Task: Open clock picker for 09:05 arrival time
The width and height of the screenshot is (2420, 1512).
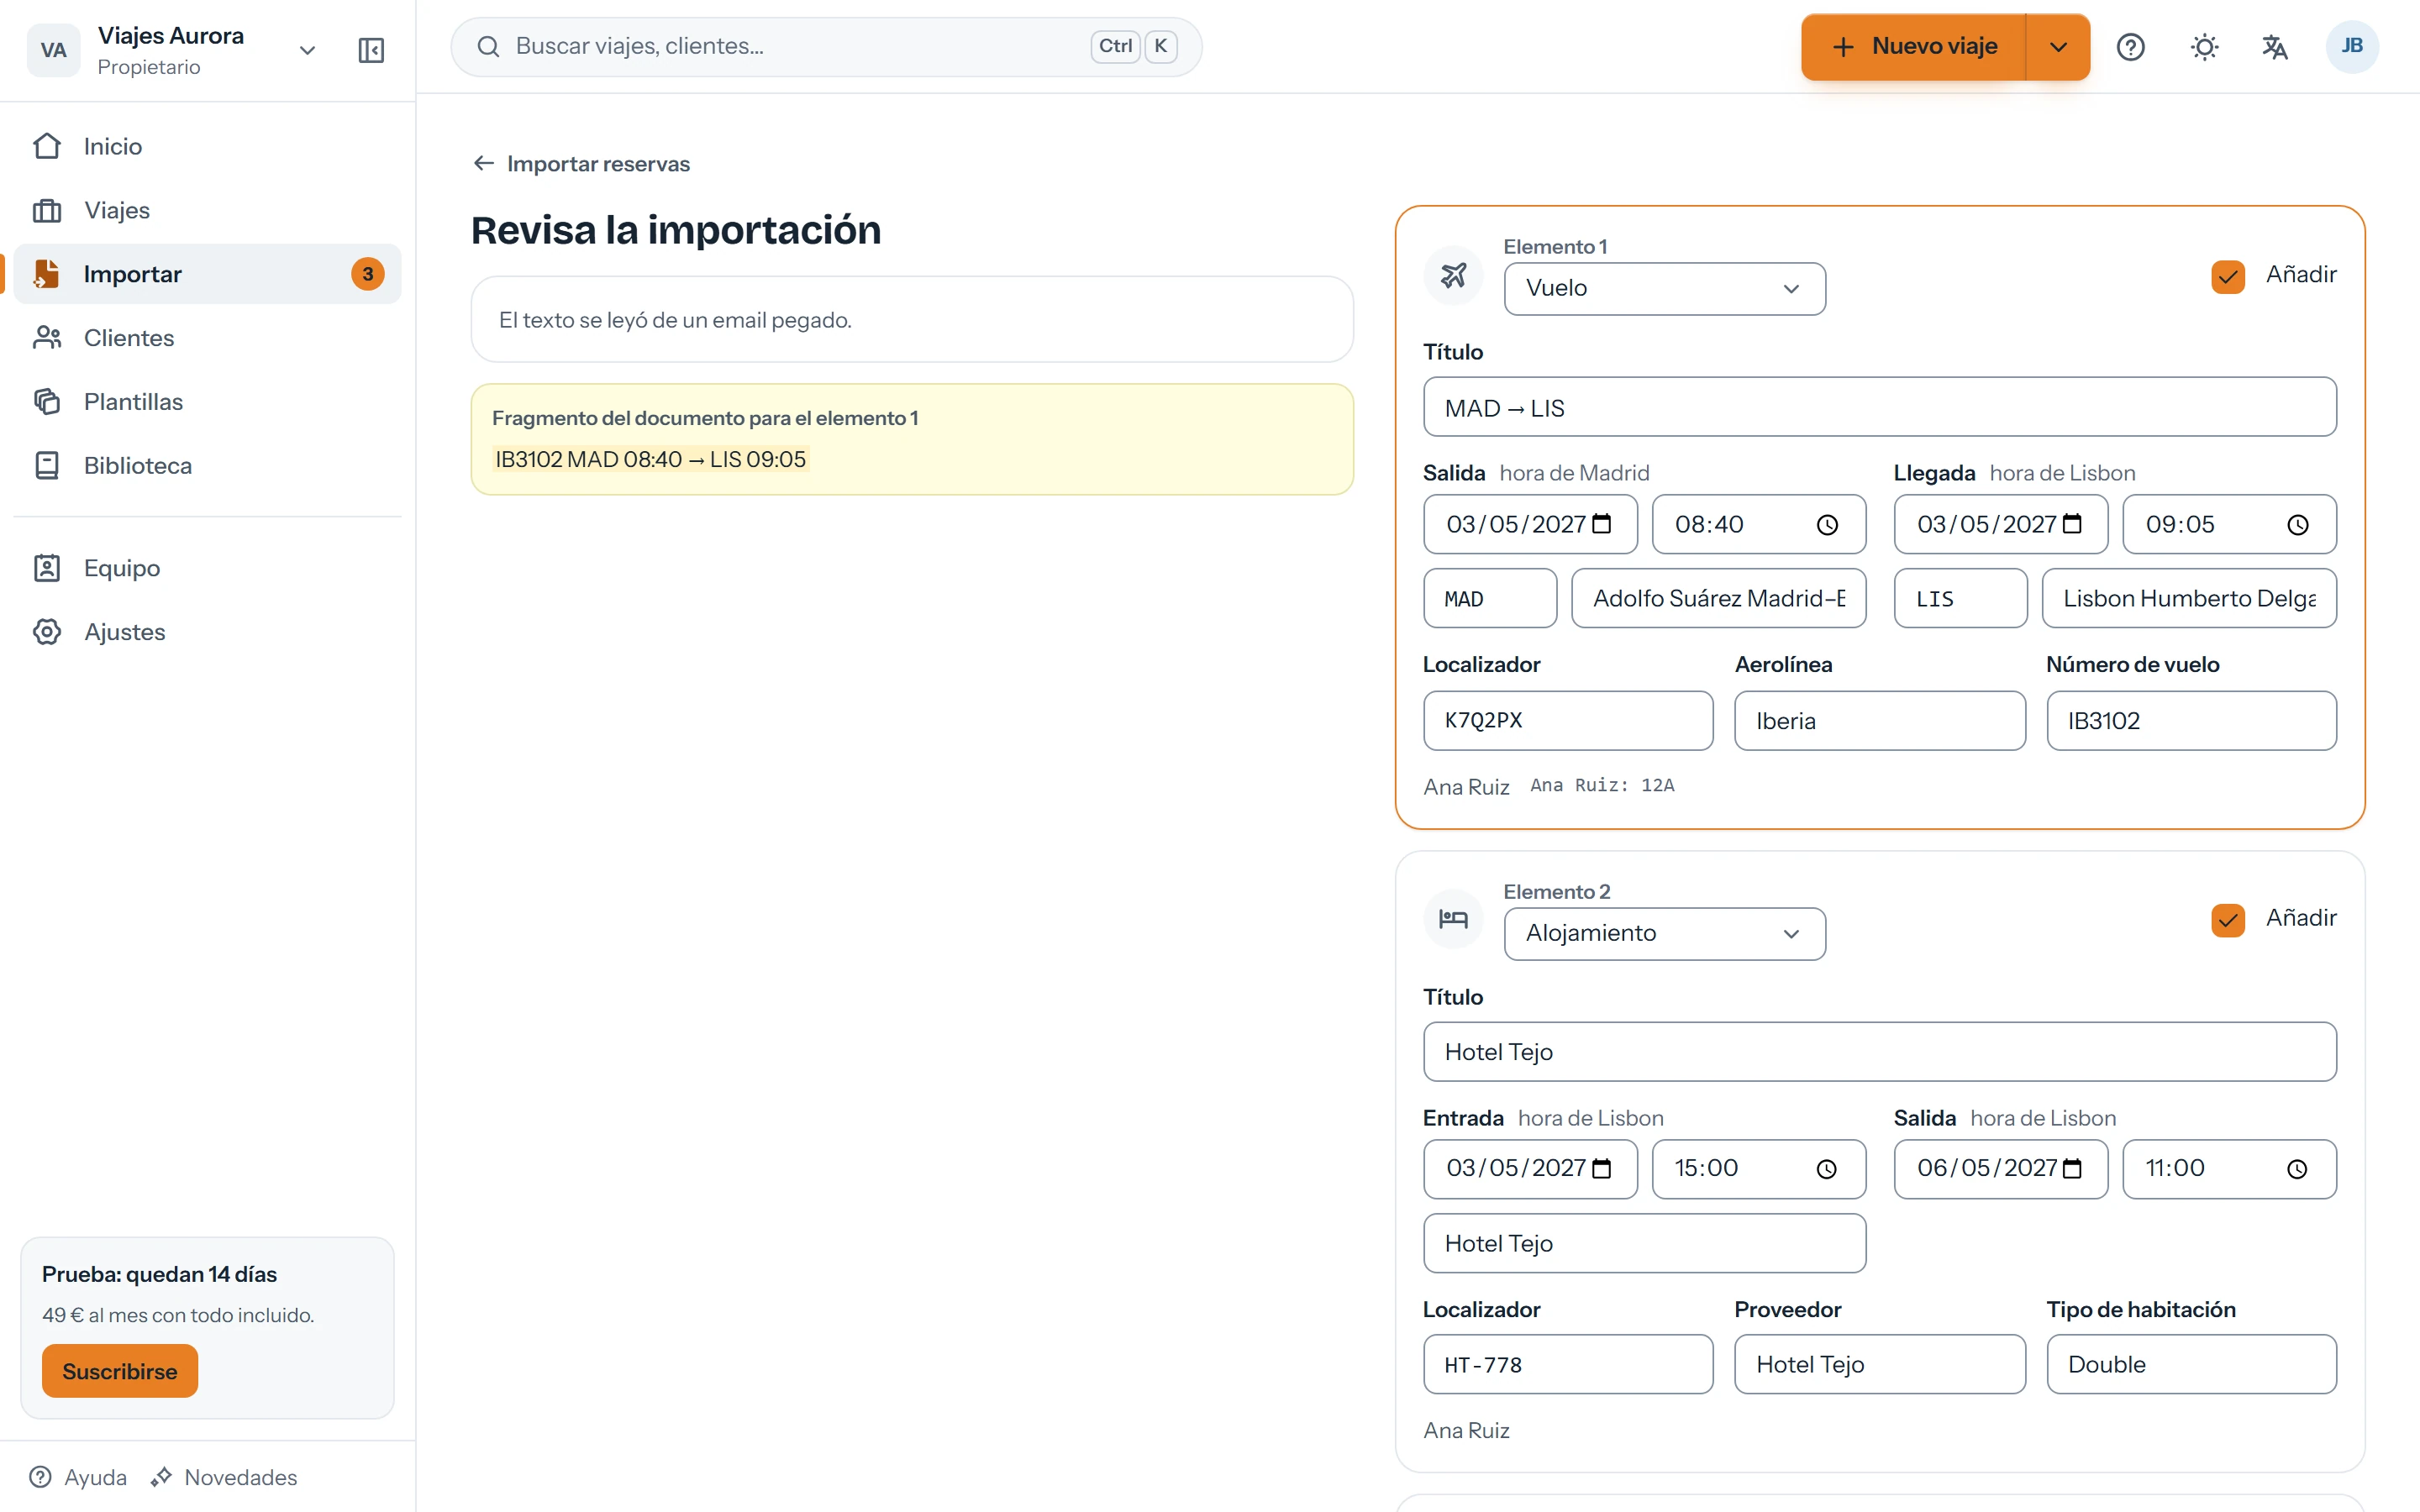Action: [x=2298, y=525]
